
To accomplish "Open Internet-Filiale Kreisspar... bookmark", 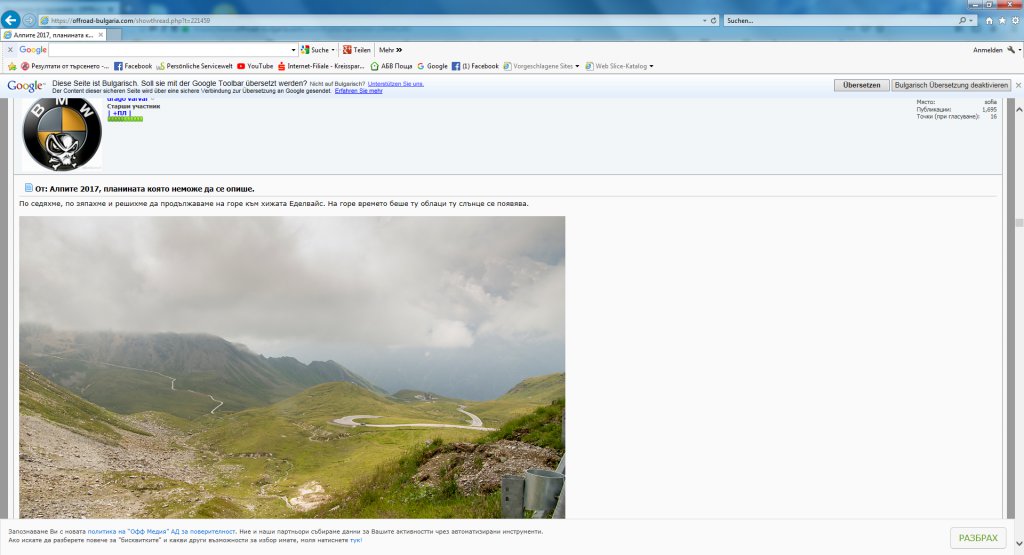I will (x=321, y=67).
